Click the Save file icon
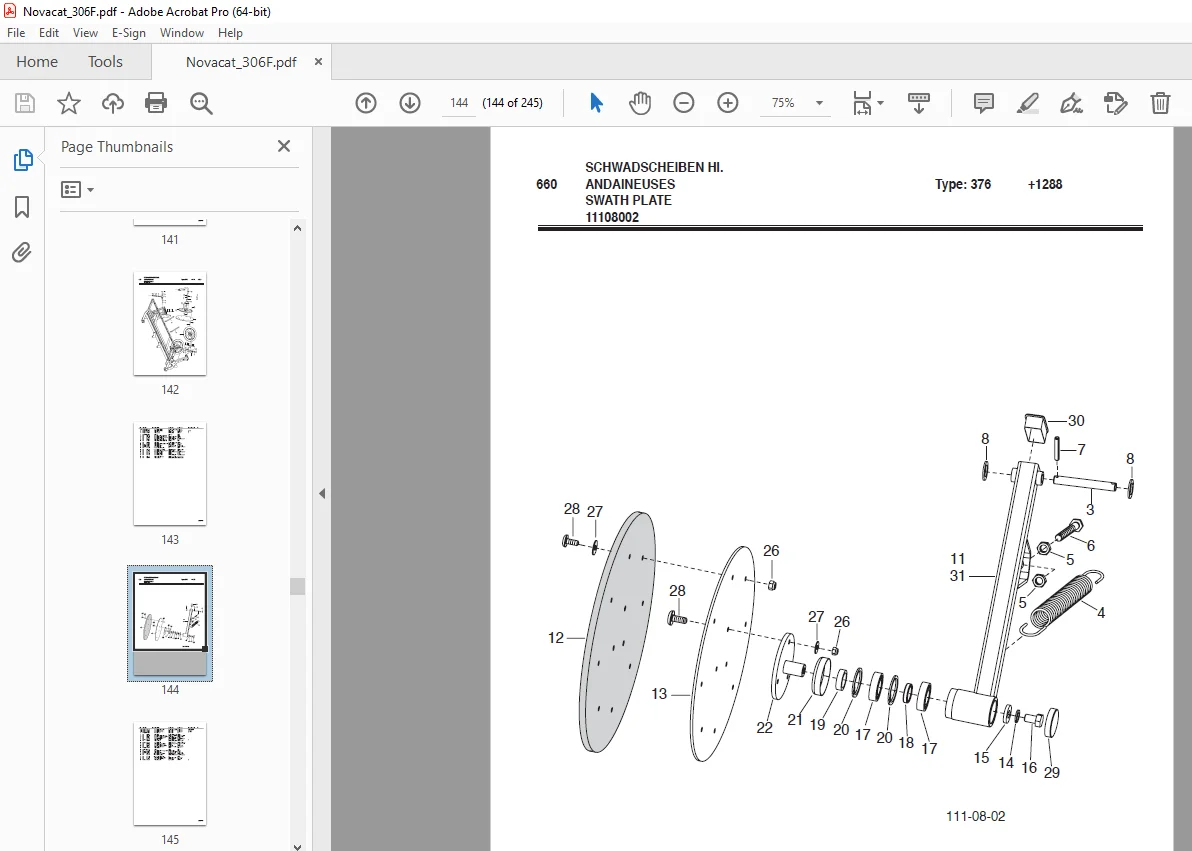Viewport: 1192px width, 851px height. click(25, 103)
